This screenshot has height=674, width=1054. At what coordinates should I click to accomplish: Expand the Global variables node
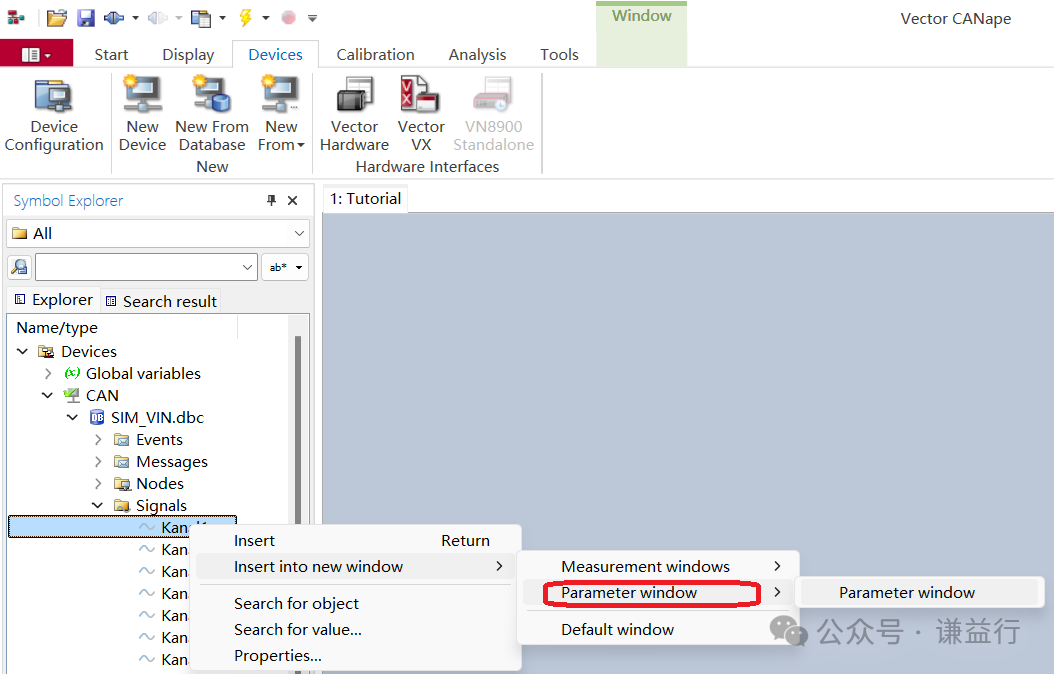coord(48,374)
